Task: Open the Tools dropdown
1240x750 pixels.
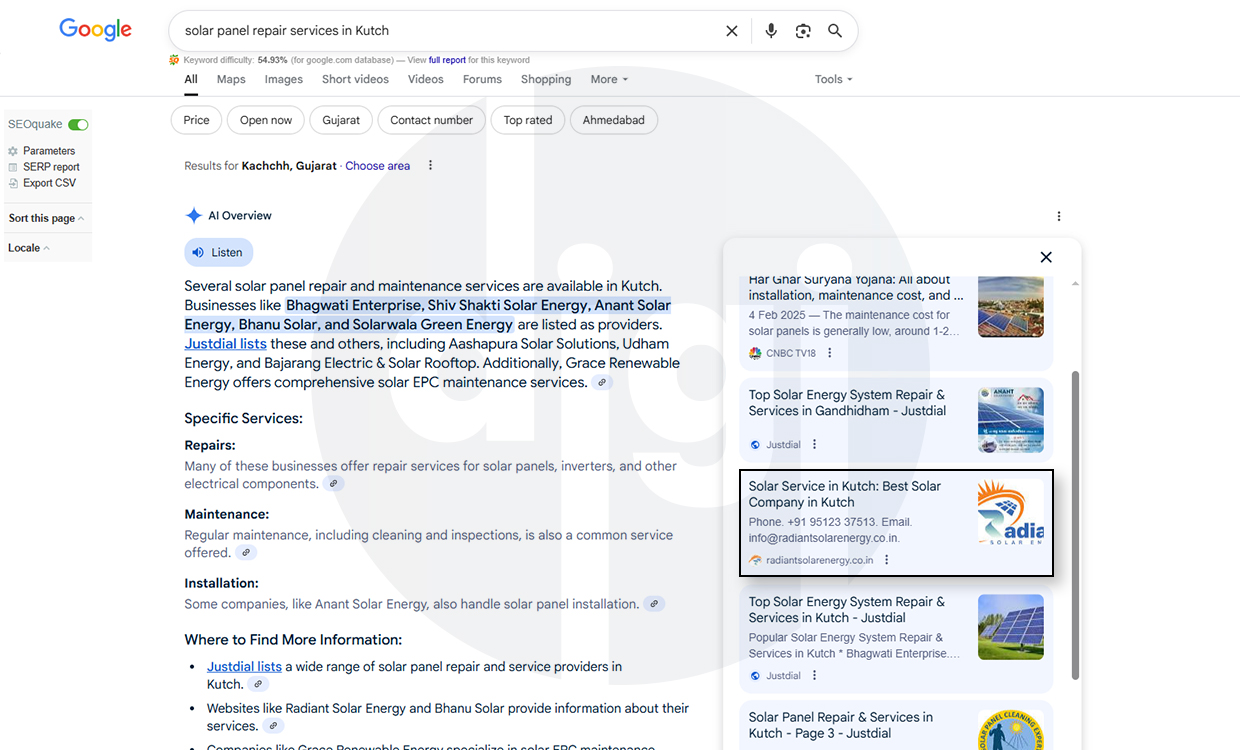Action: pos(833,80)
